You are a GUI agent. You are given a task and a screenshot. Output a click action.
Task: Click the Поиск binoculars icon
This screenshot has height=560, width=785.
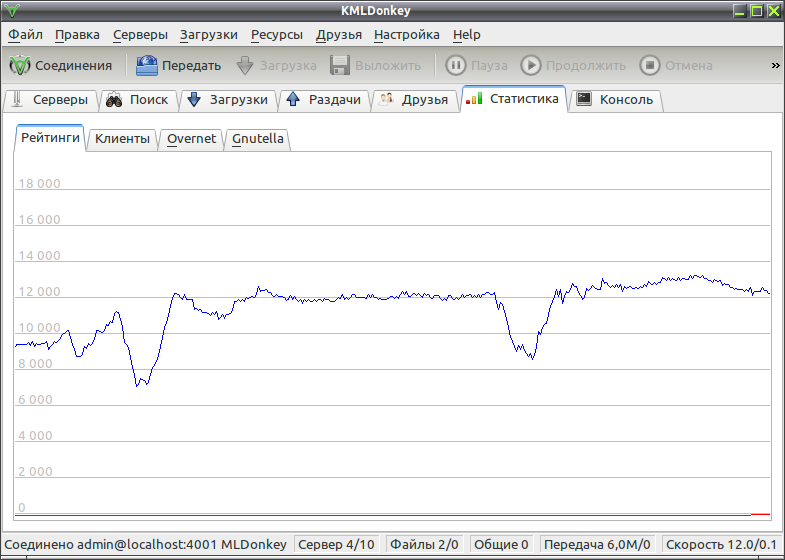(114, 100)
